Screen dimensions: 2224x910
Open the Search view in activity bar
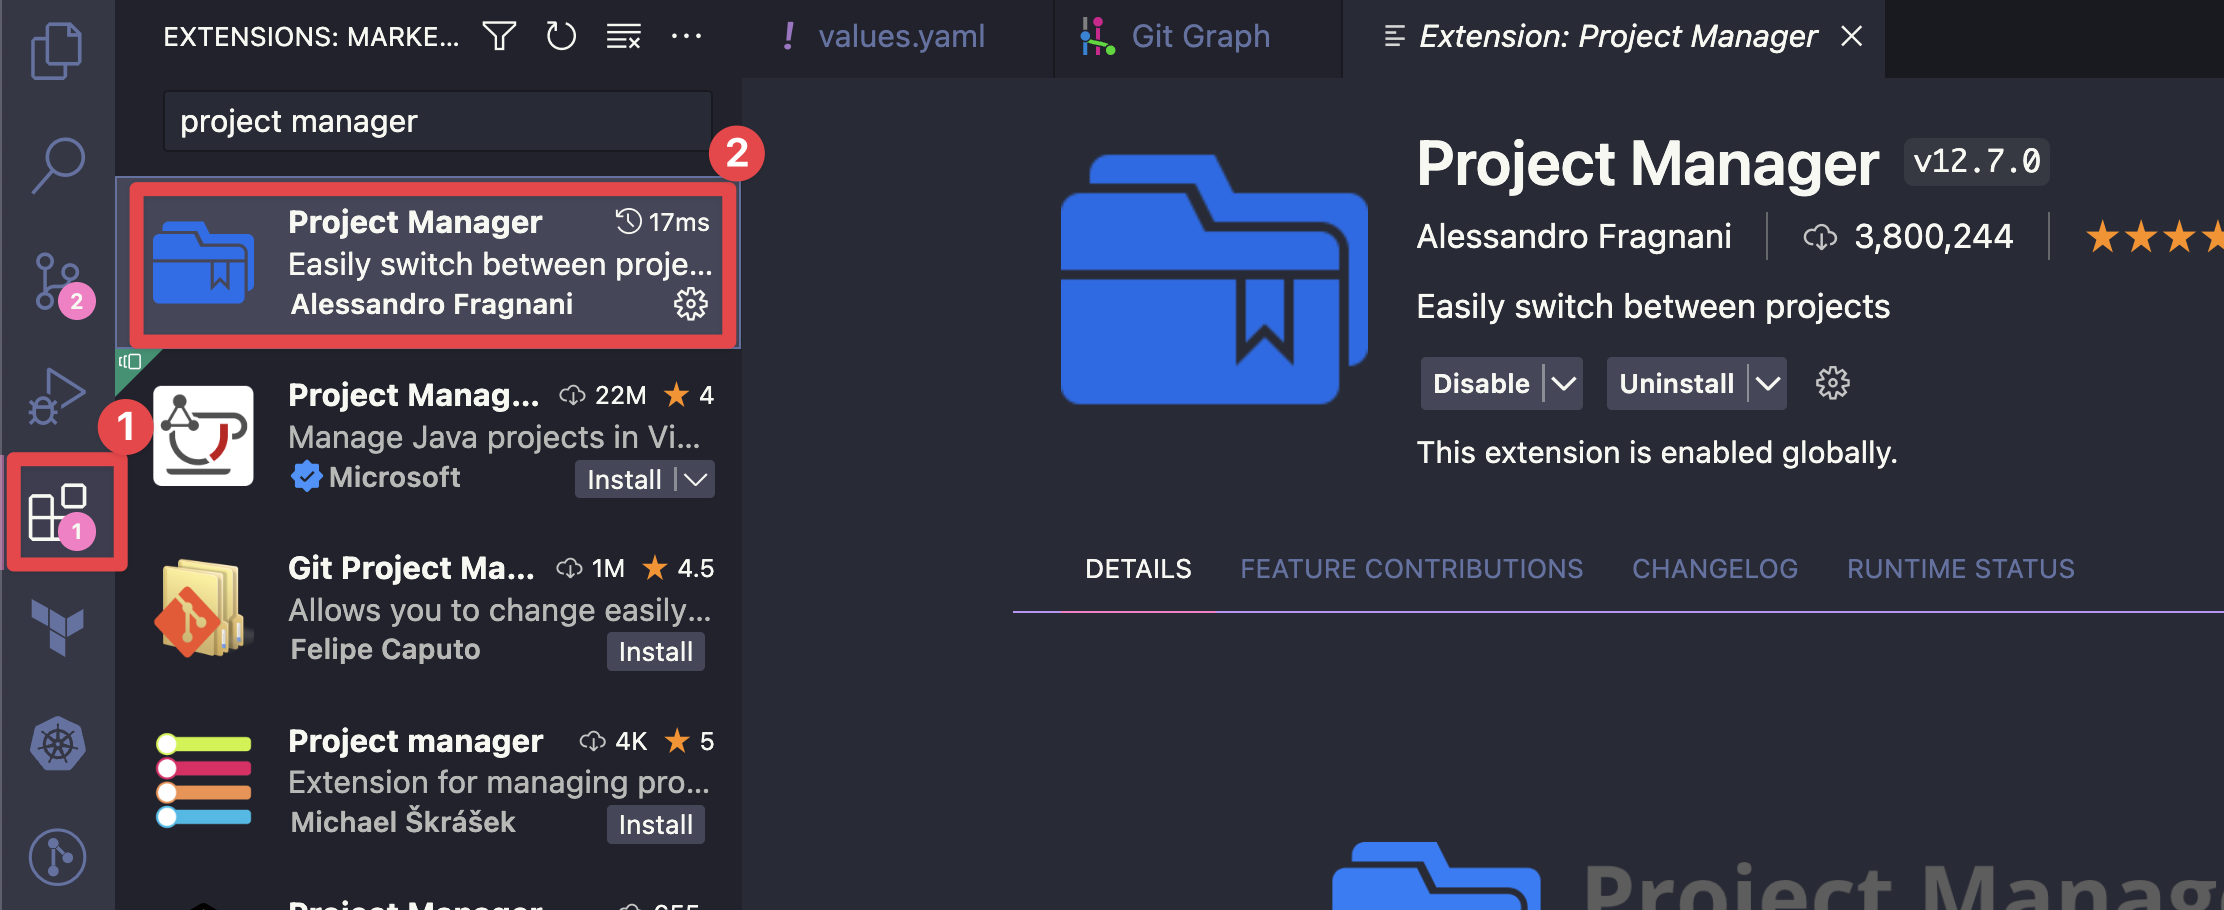pyautogui.click(x=57, y=165)
